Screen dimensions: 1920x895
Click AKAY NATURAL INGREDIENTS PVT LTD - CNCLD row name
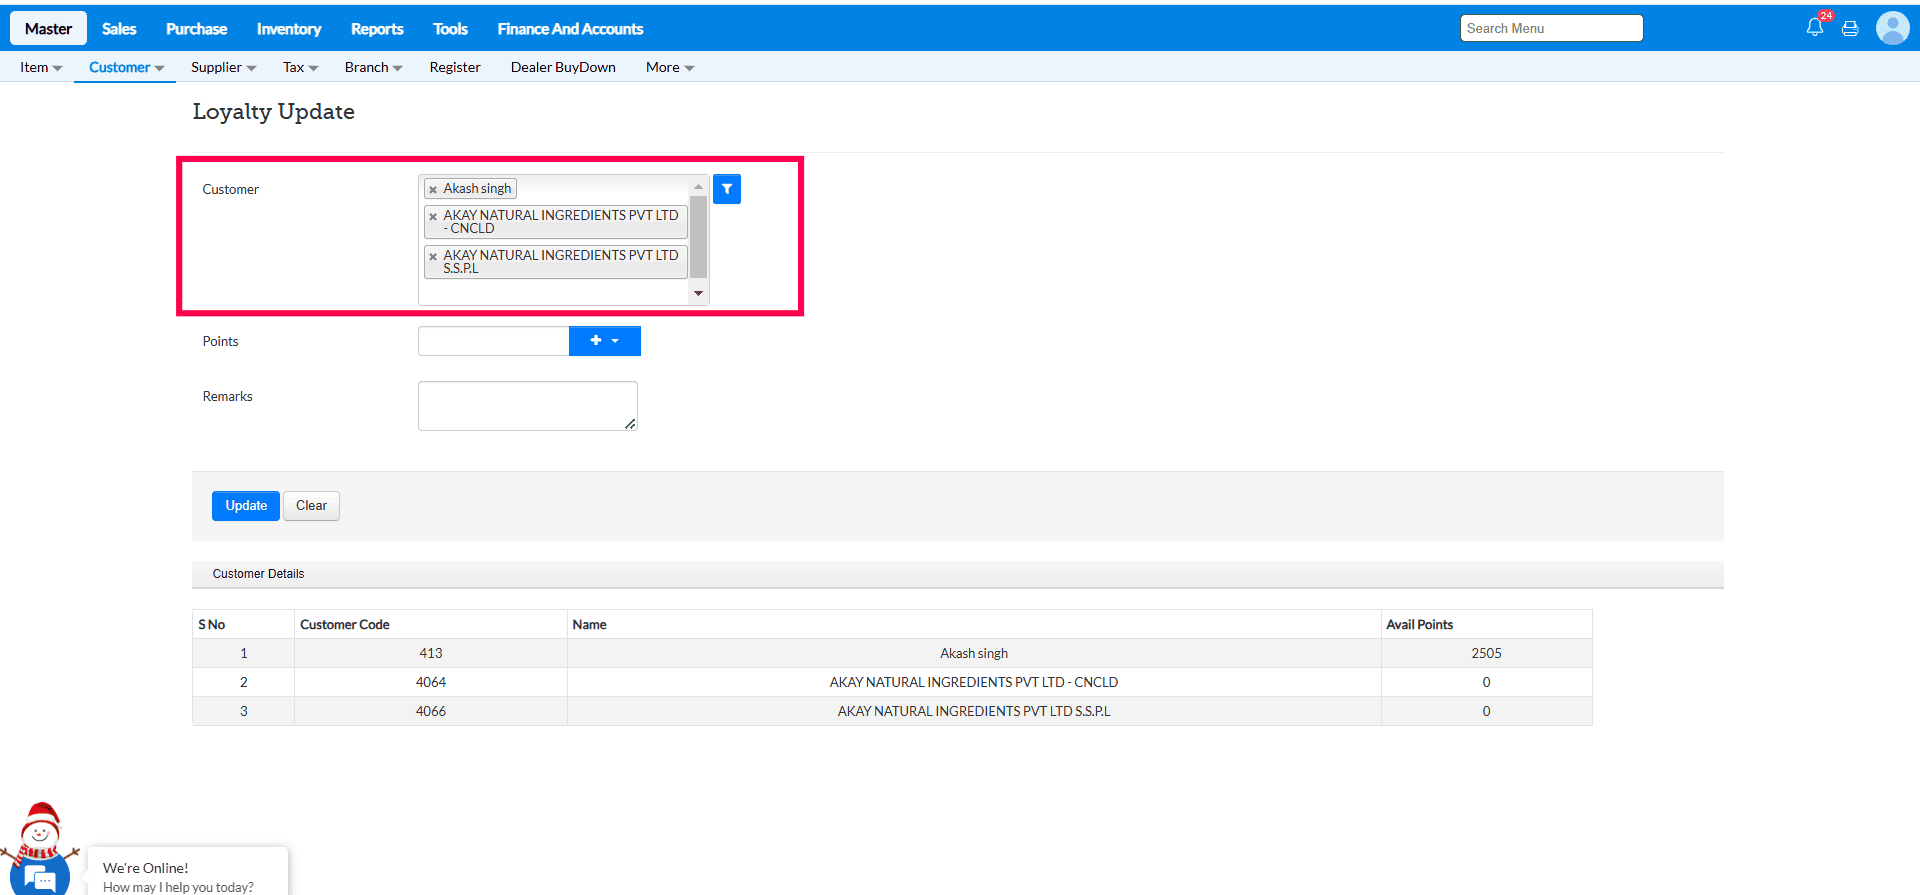click(x=974, y=682)
